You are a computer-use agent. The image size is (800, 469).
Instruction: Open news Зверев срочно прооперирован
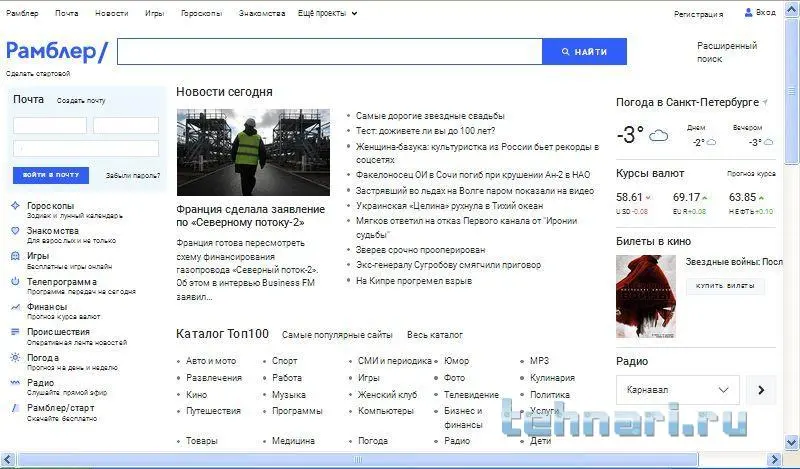point(420,250)
